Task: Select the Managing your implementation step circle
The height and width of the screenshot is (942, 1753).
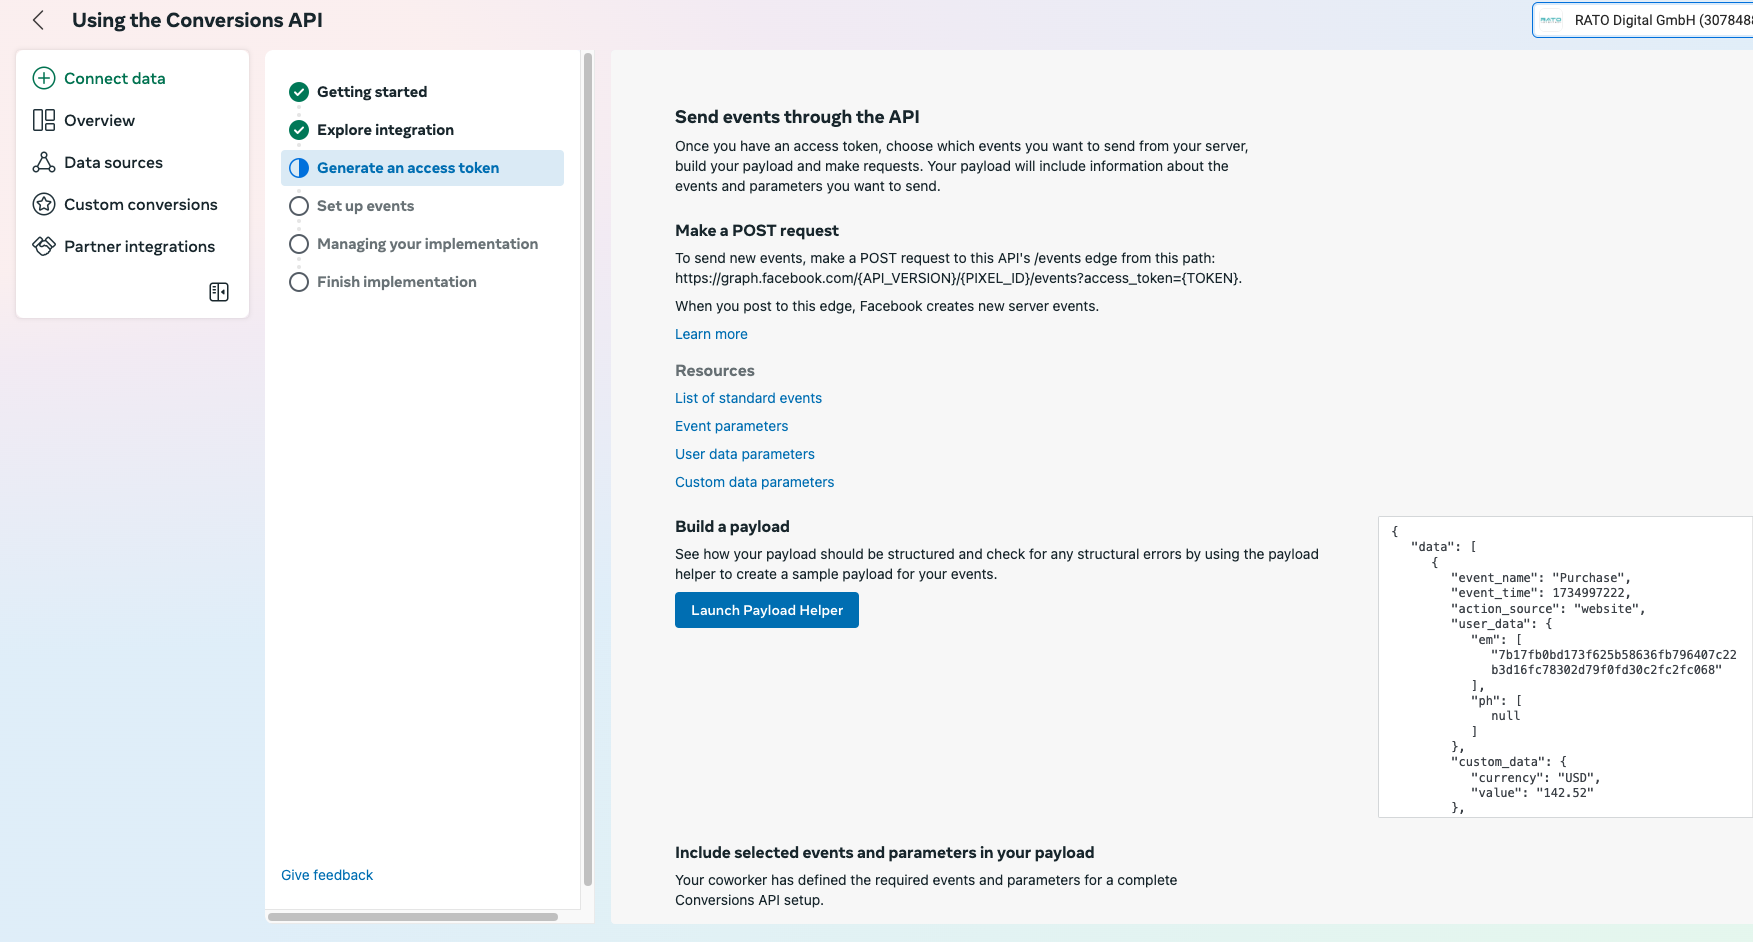Action: click(298, 243)
